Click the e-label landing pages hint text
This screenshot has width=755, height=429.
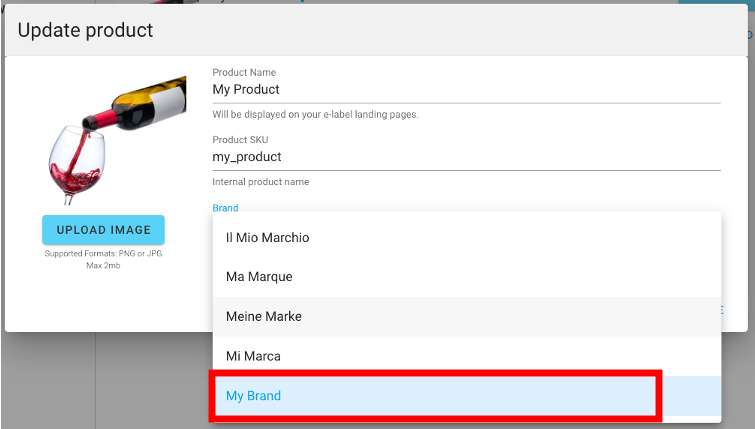[x=315, y=114]
